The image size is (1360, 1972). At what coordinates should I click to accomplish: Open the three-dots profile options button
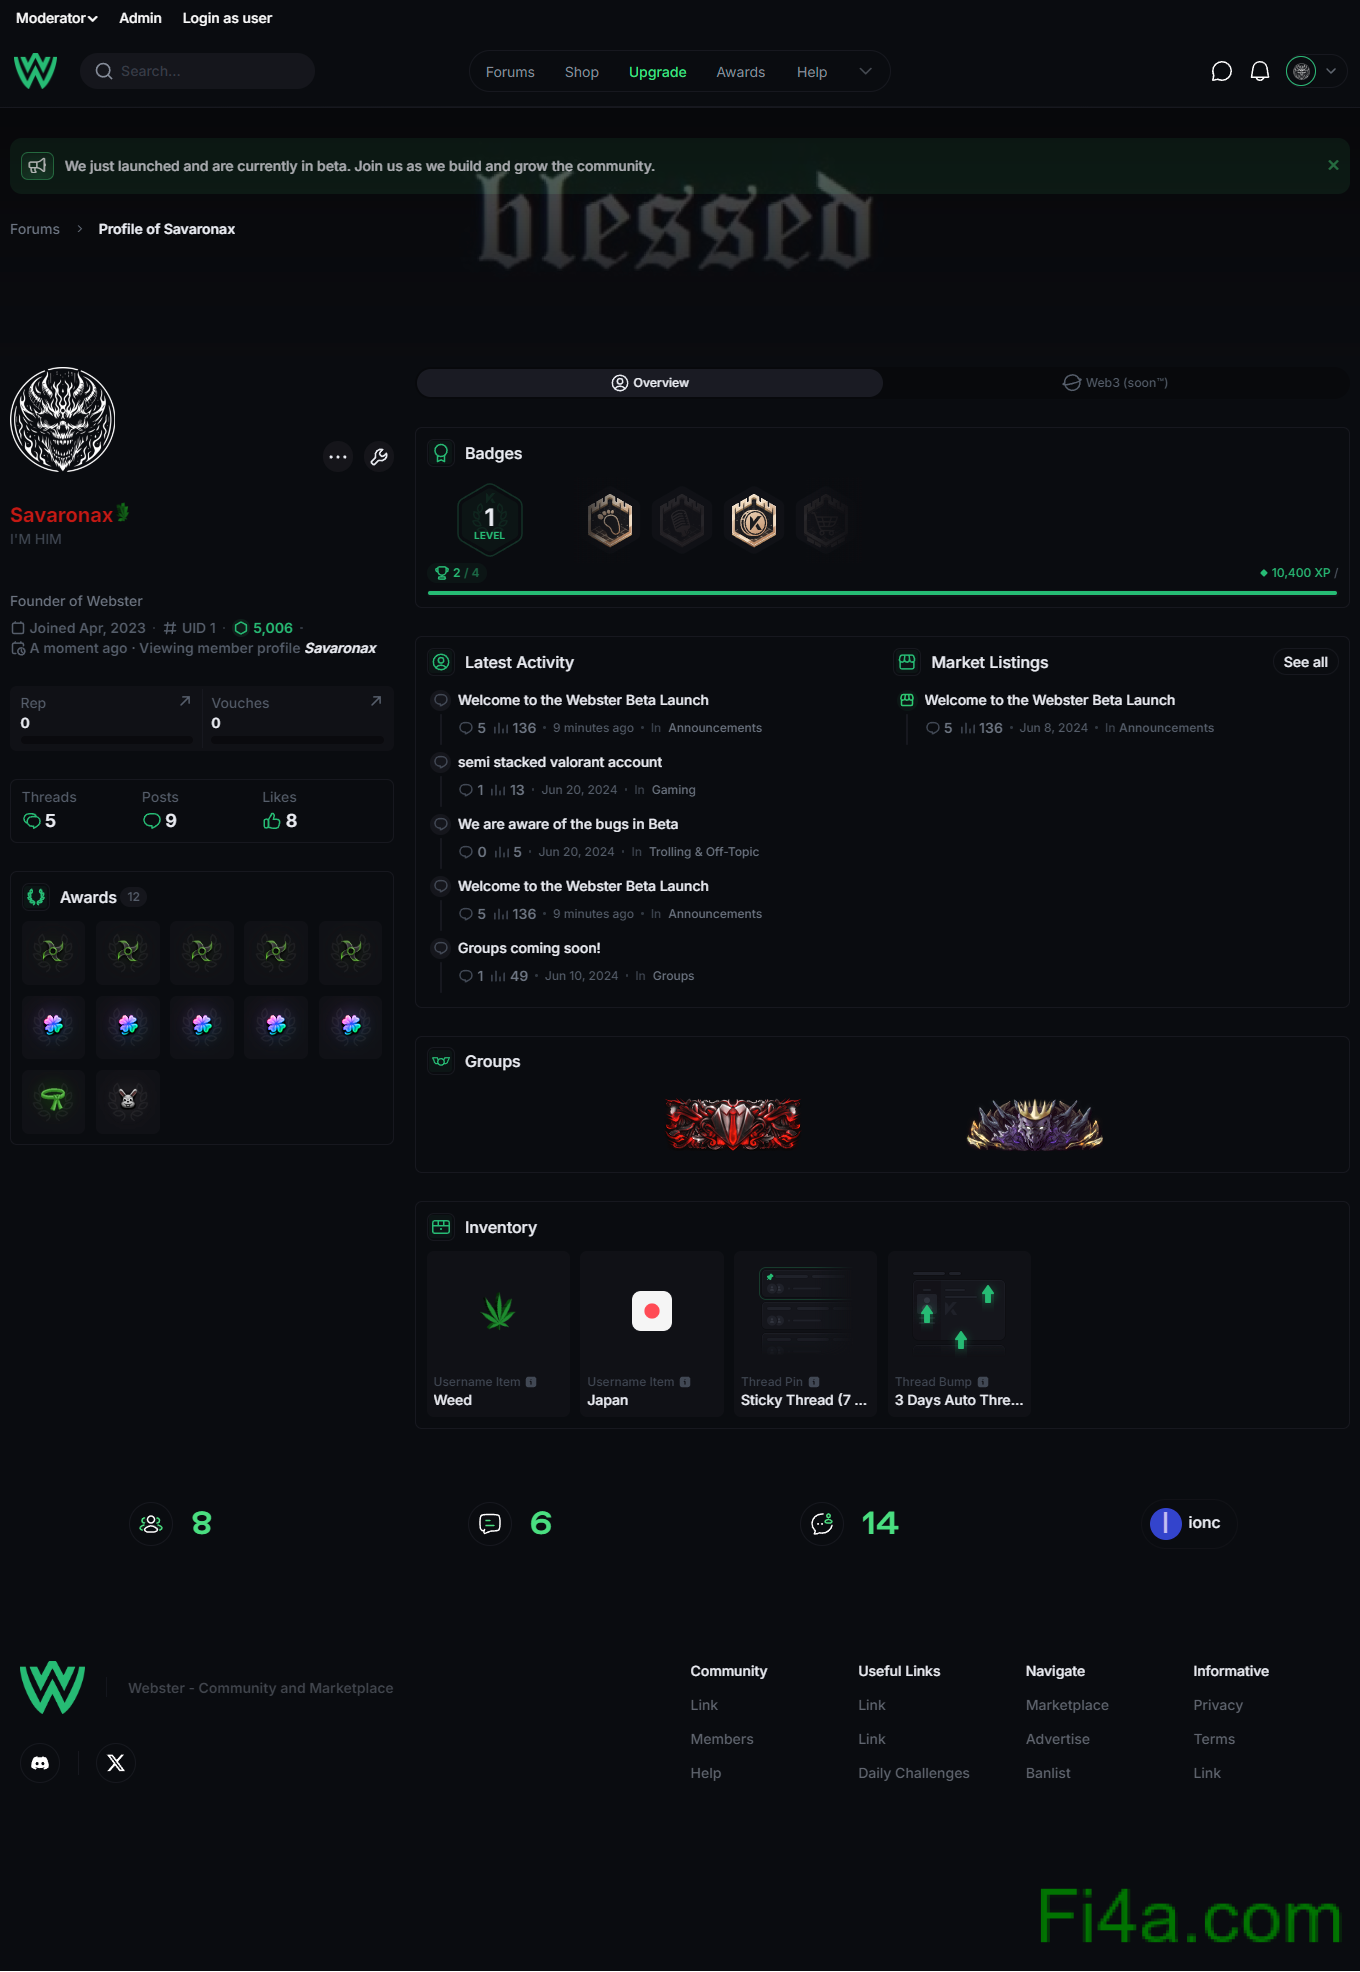[339, 457]
